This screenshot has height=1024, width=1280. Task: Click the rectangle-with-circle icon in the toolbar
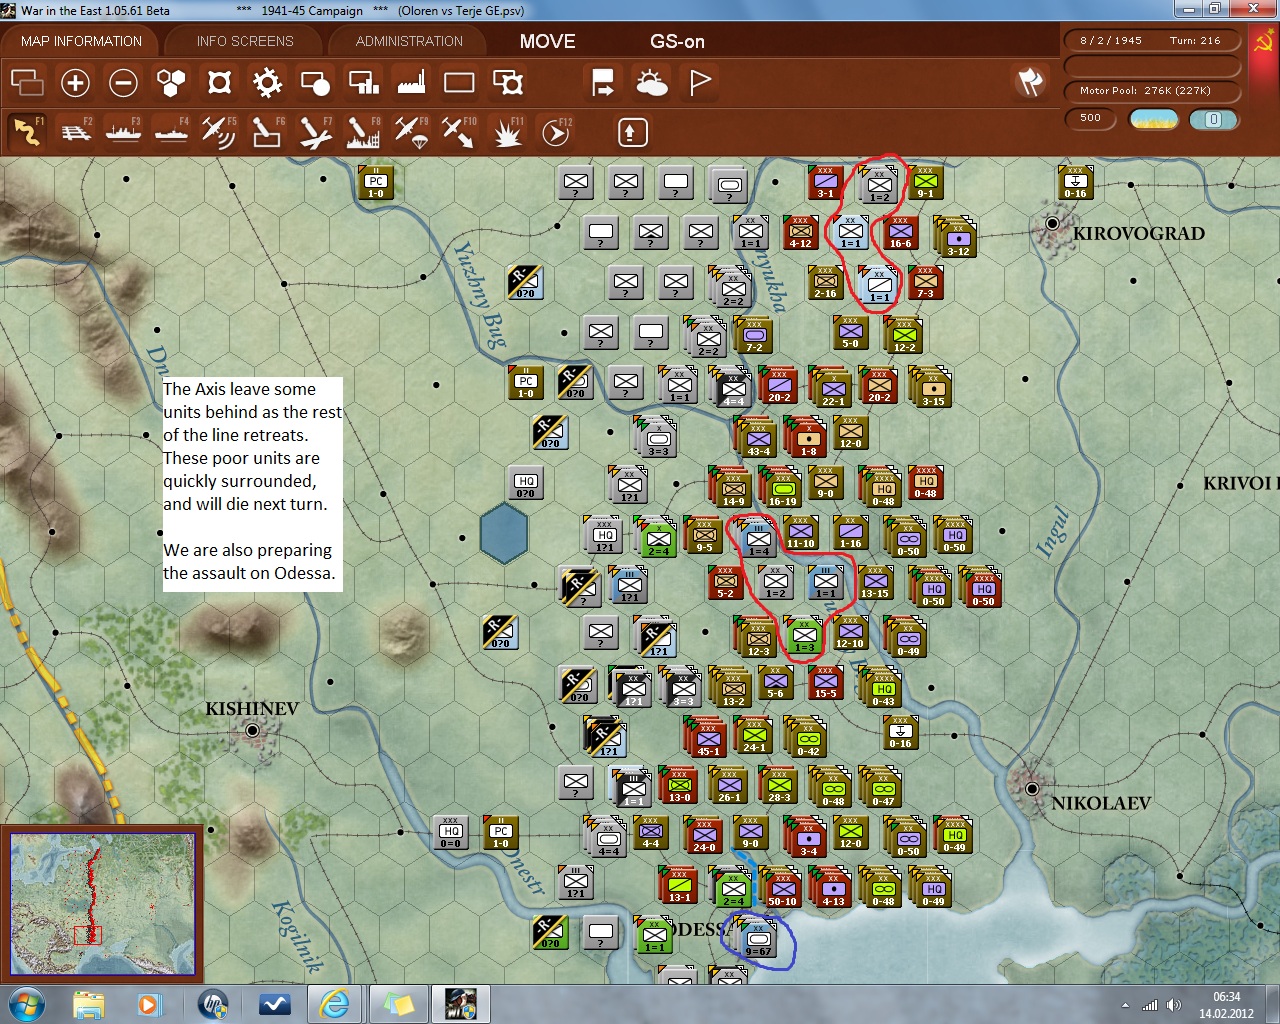(315, 82)
